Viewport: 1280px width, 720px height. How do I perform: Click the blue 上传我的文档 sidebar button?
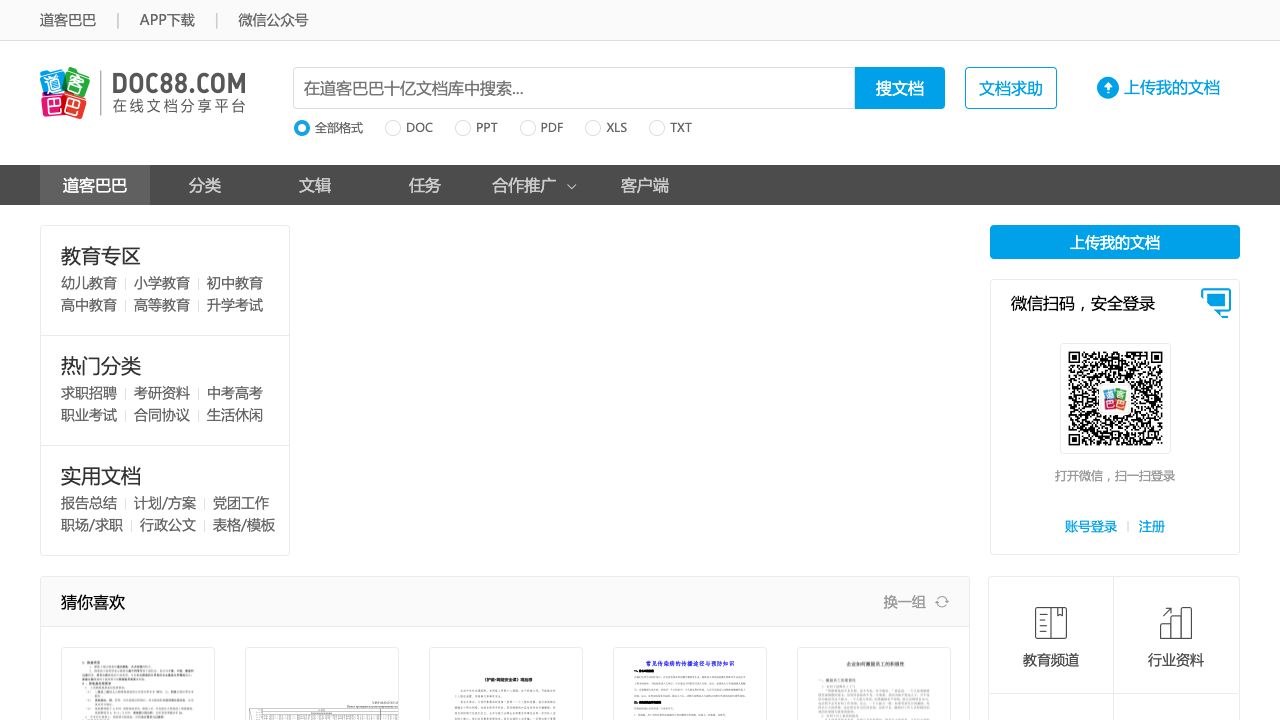[1114, 242]
